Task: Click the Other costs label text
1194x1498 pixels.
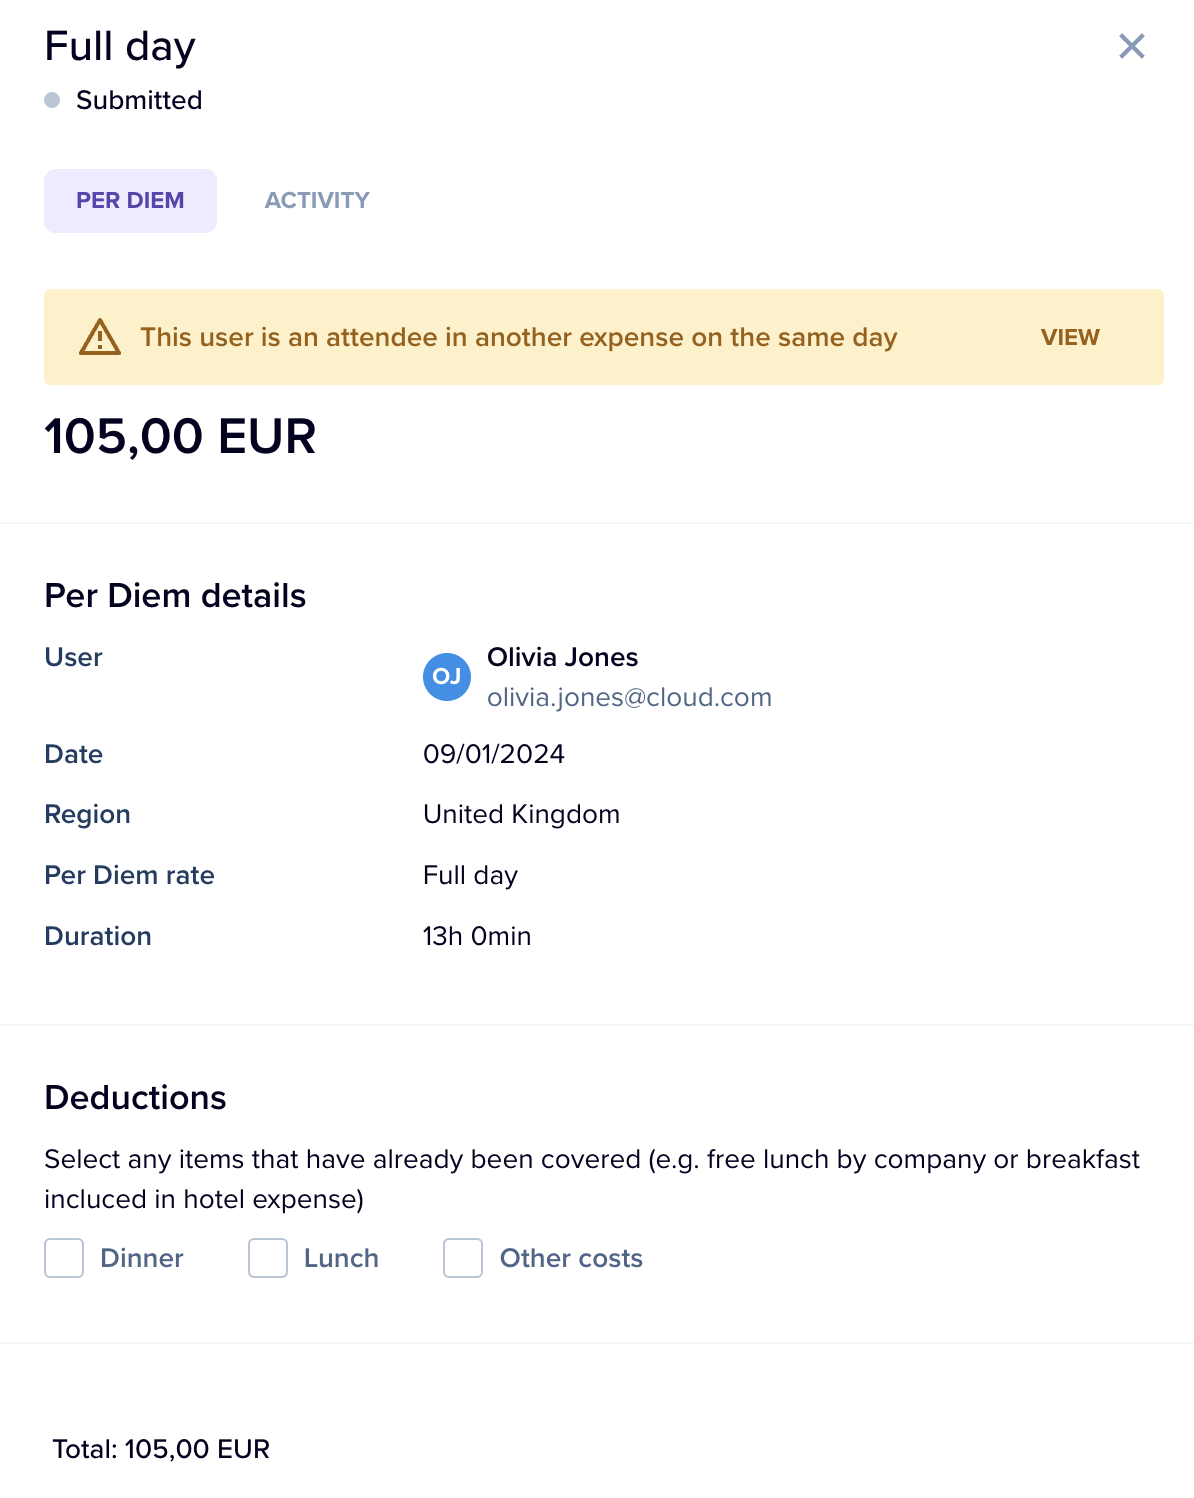Action: pyautogui.click(x=571, y=1258)
